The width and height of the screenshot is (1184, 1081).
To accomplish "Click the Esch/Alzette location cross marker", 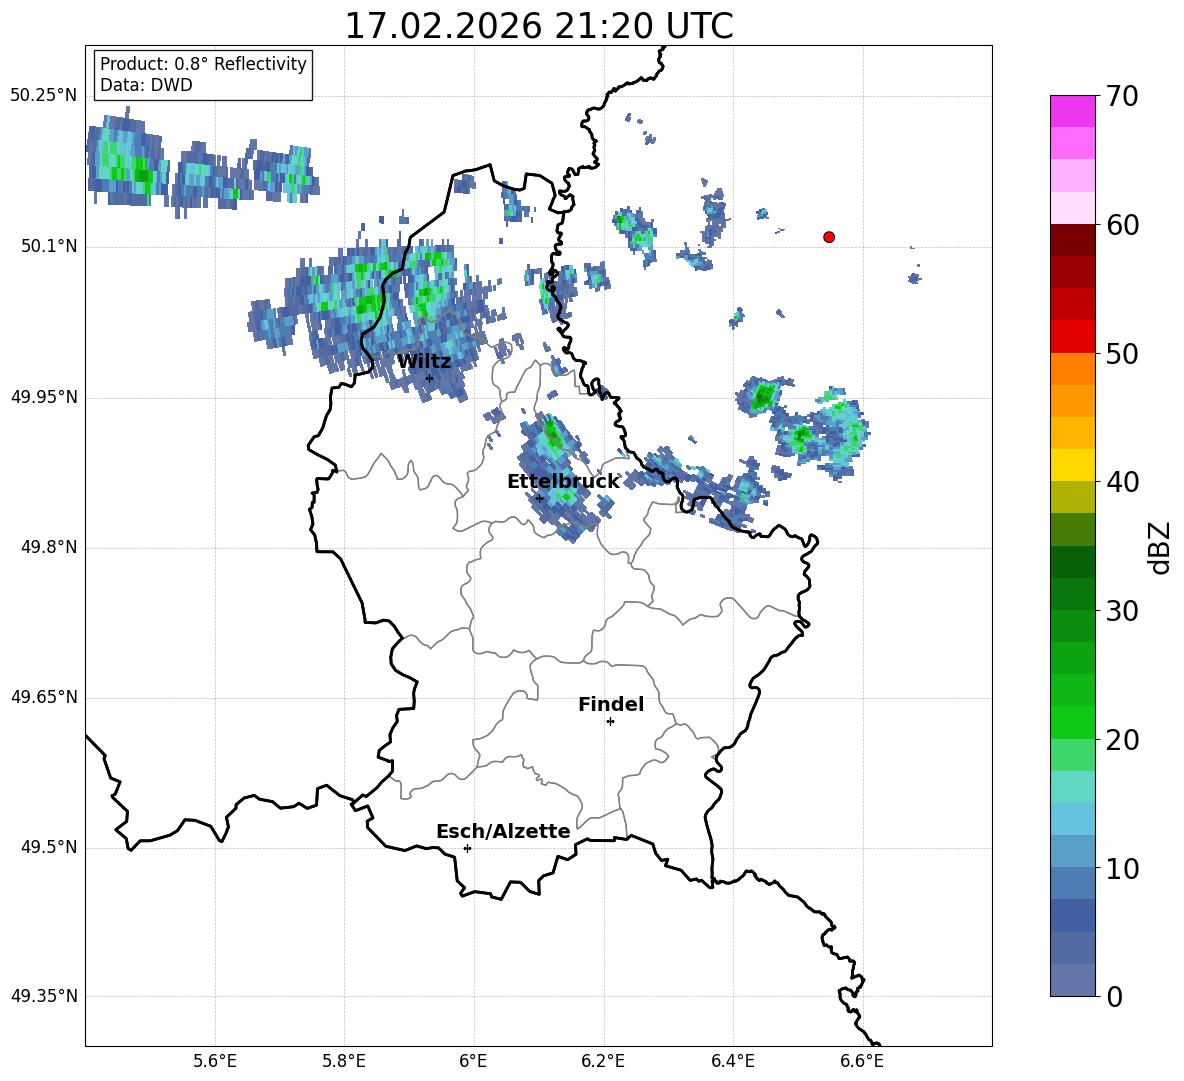I will click(x=467, y=848).
